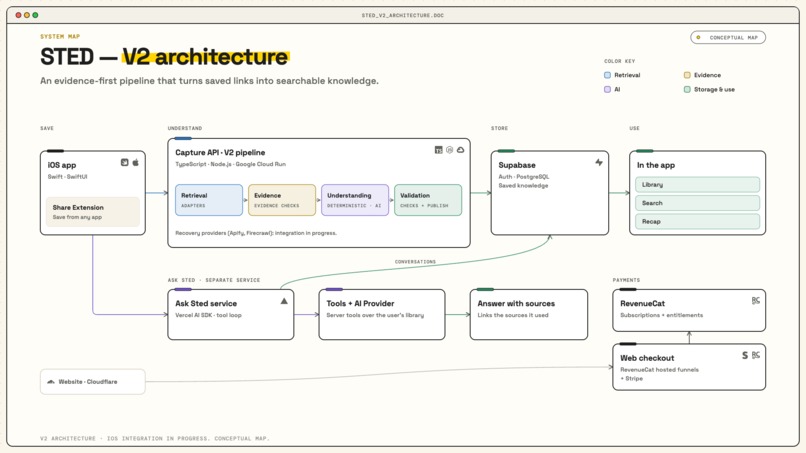Select the Tools + AI Provider card
Screen dimensions: 806x453
tap(382, 315)
